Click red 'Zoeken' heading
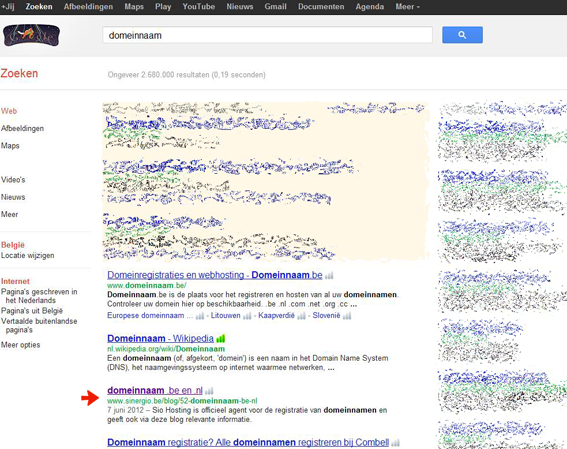The image size is (567, 449). tap(19, 73)
